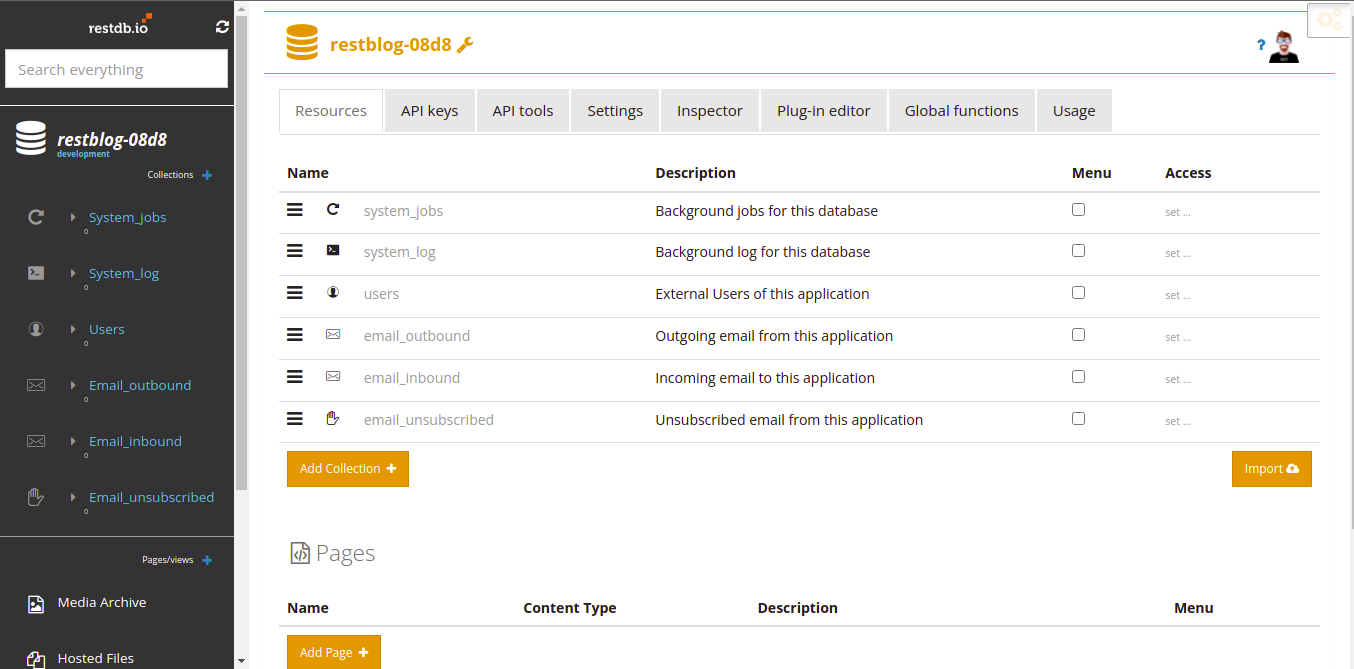The image size is (1354, 669).
Task: Open the Inspector tab
Action: [x=710, y=111]
